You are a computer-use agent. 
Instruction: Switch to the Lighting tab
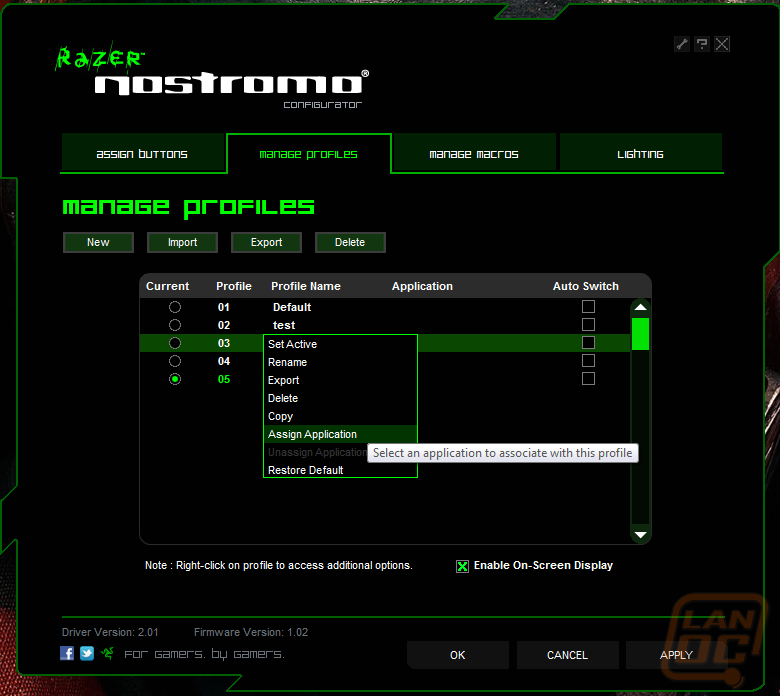[x=640, y=154]
